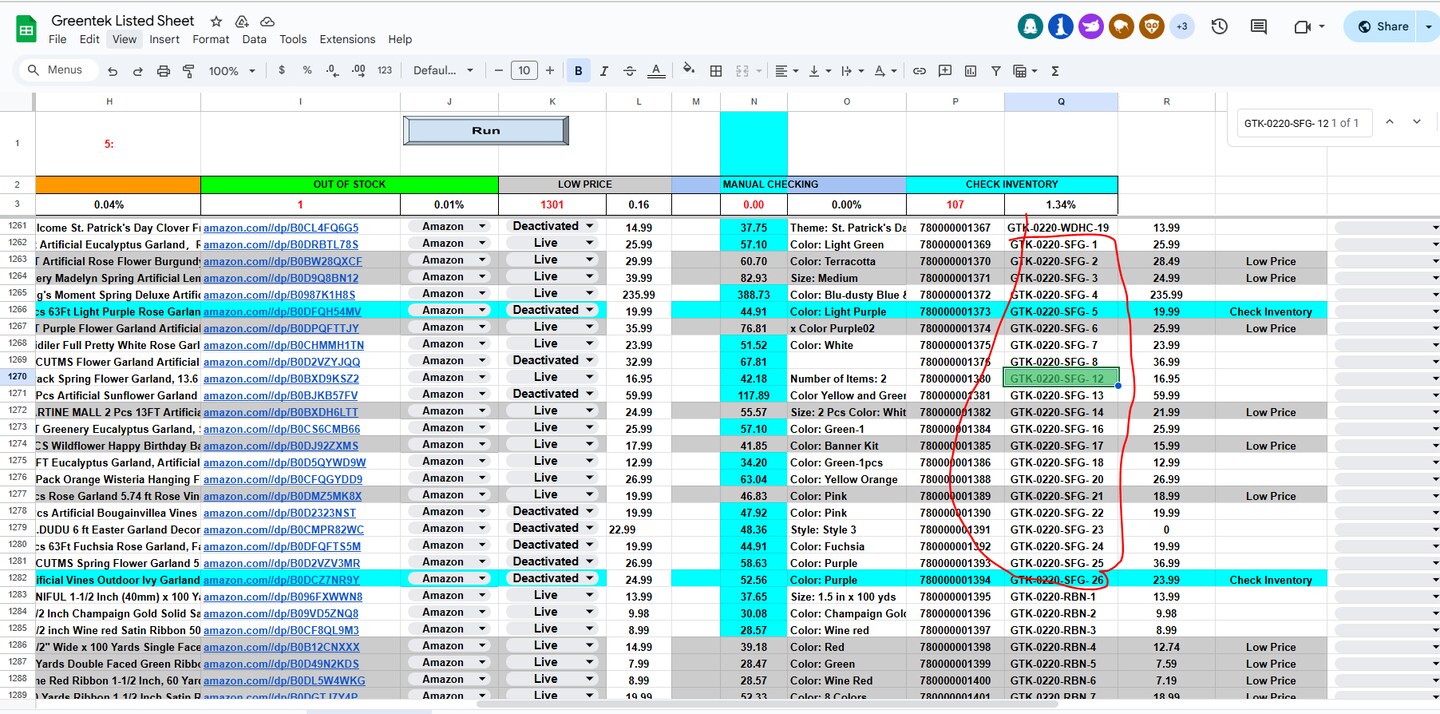Open the Borders tool
This screenshot has width=1440, height=714.
[716, 71]
